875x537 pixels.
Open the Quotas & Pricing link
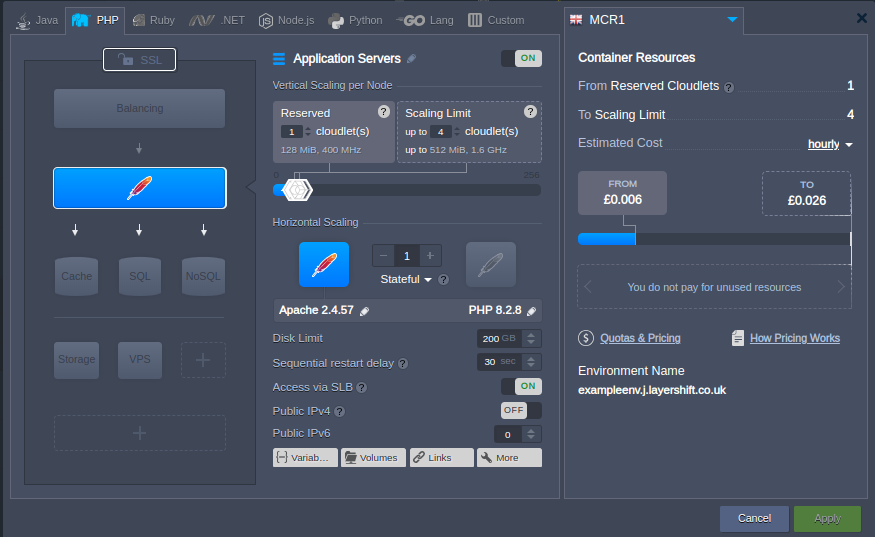click(x=640, y=338)
